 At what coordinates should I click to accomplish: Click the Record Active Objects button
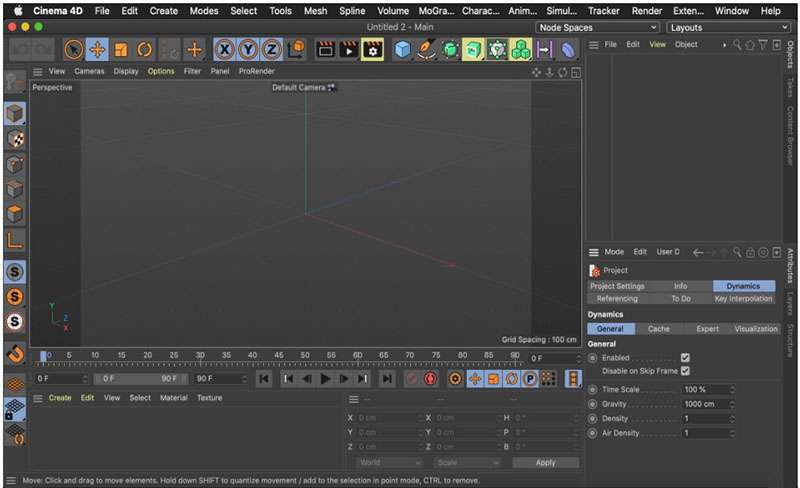(412, 379)
